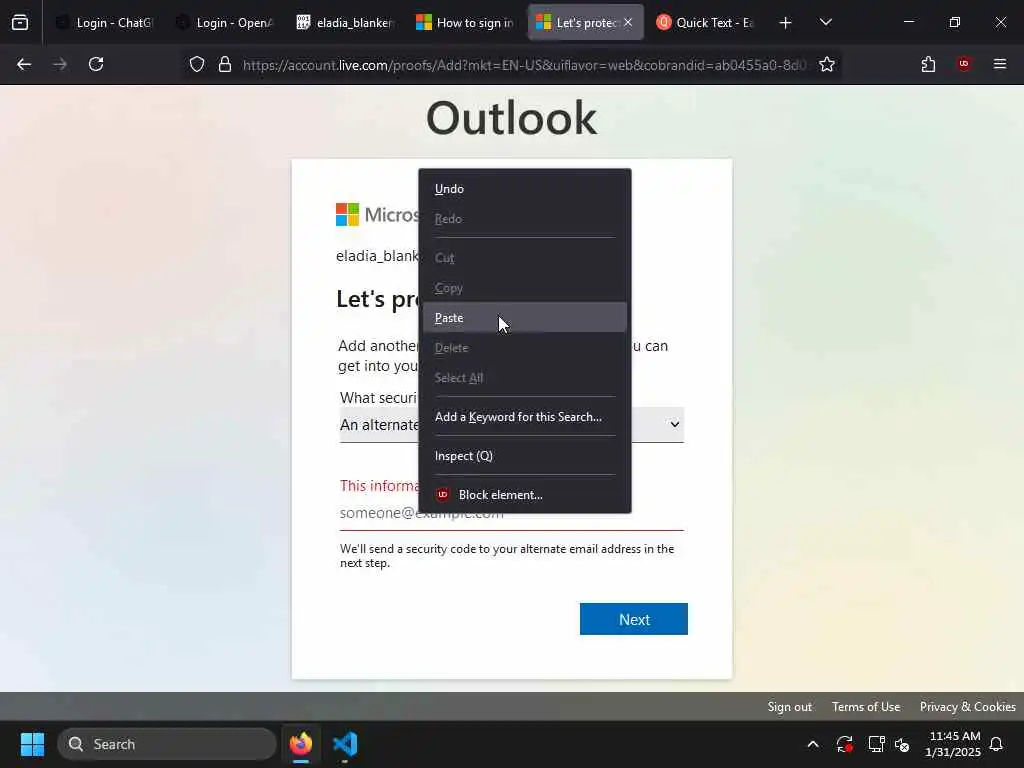Screen dimensions: 1024x768
Task: Go back to previous page
Action: (24, 64)
